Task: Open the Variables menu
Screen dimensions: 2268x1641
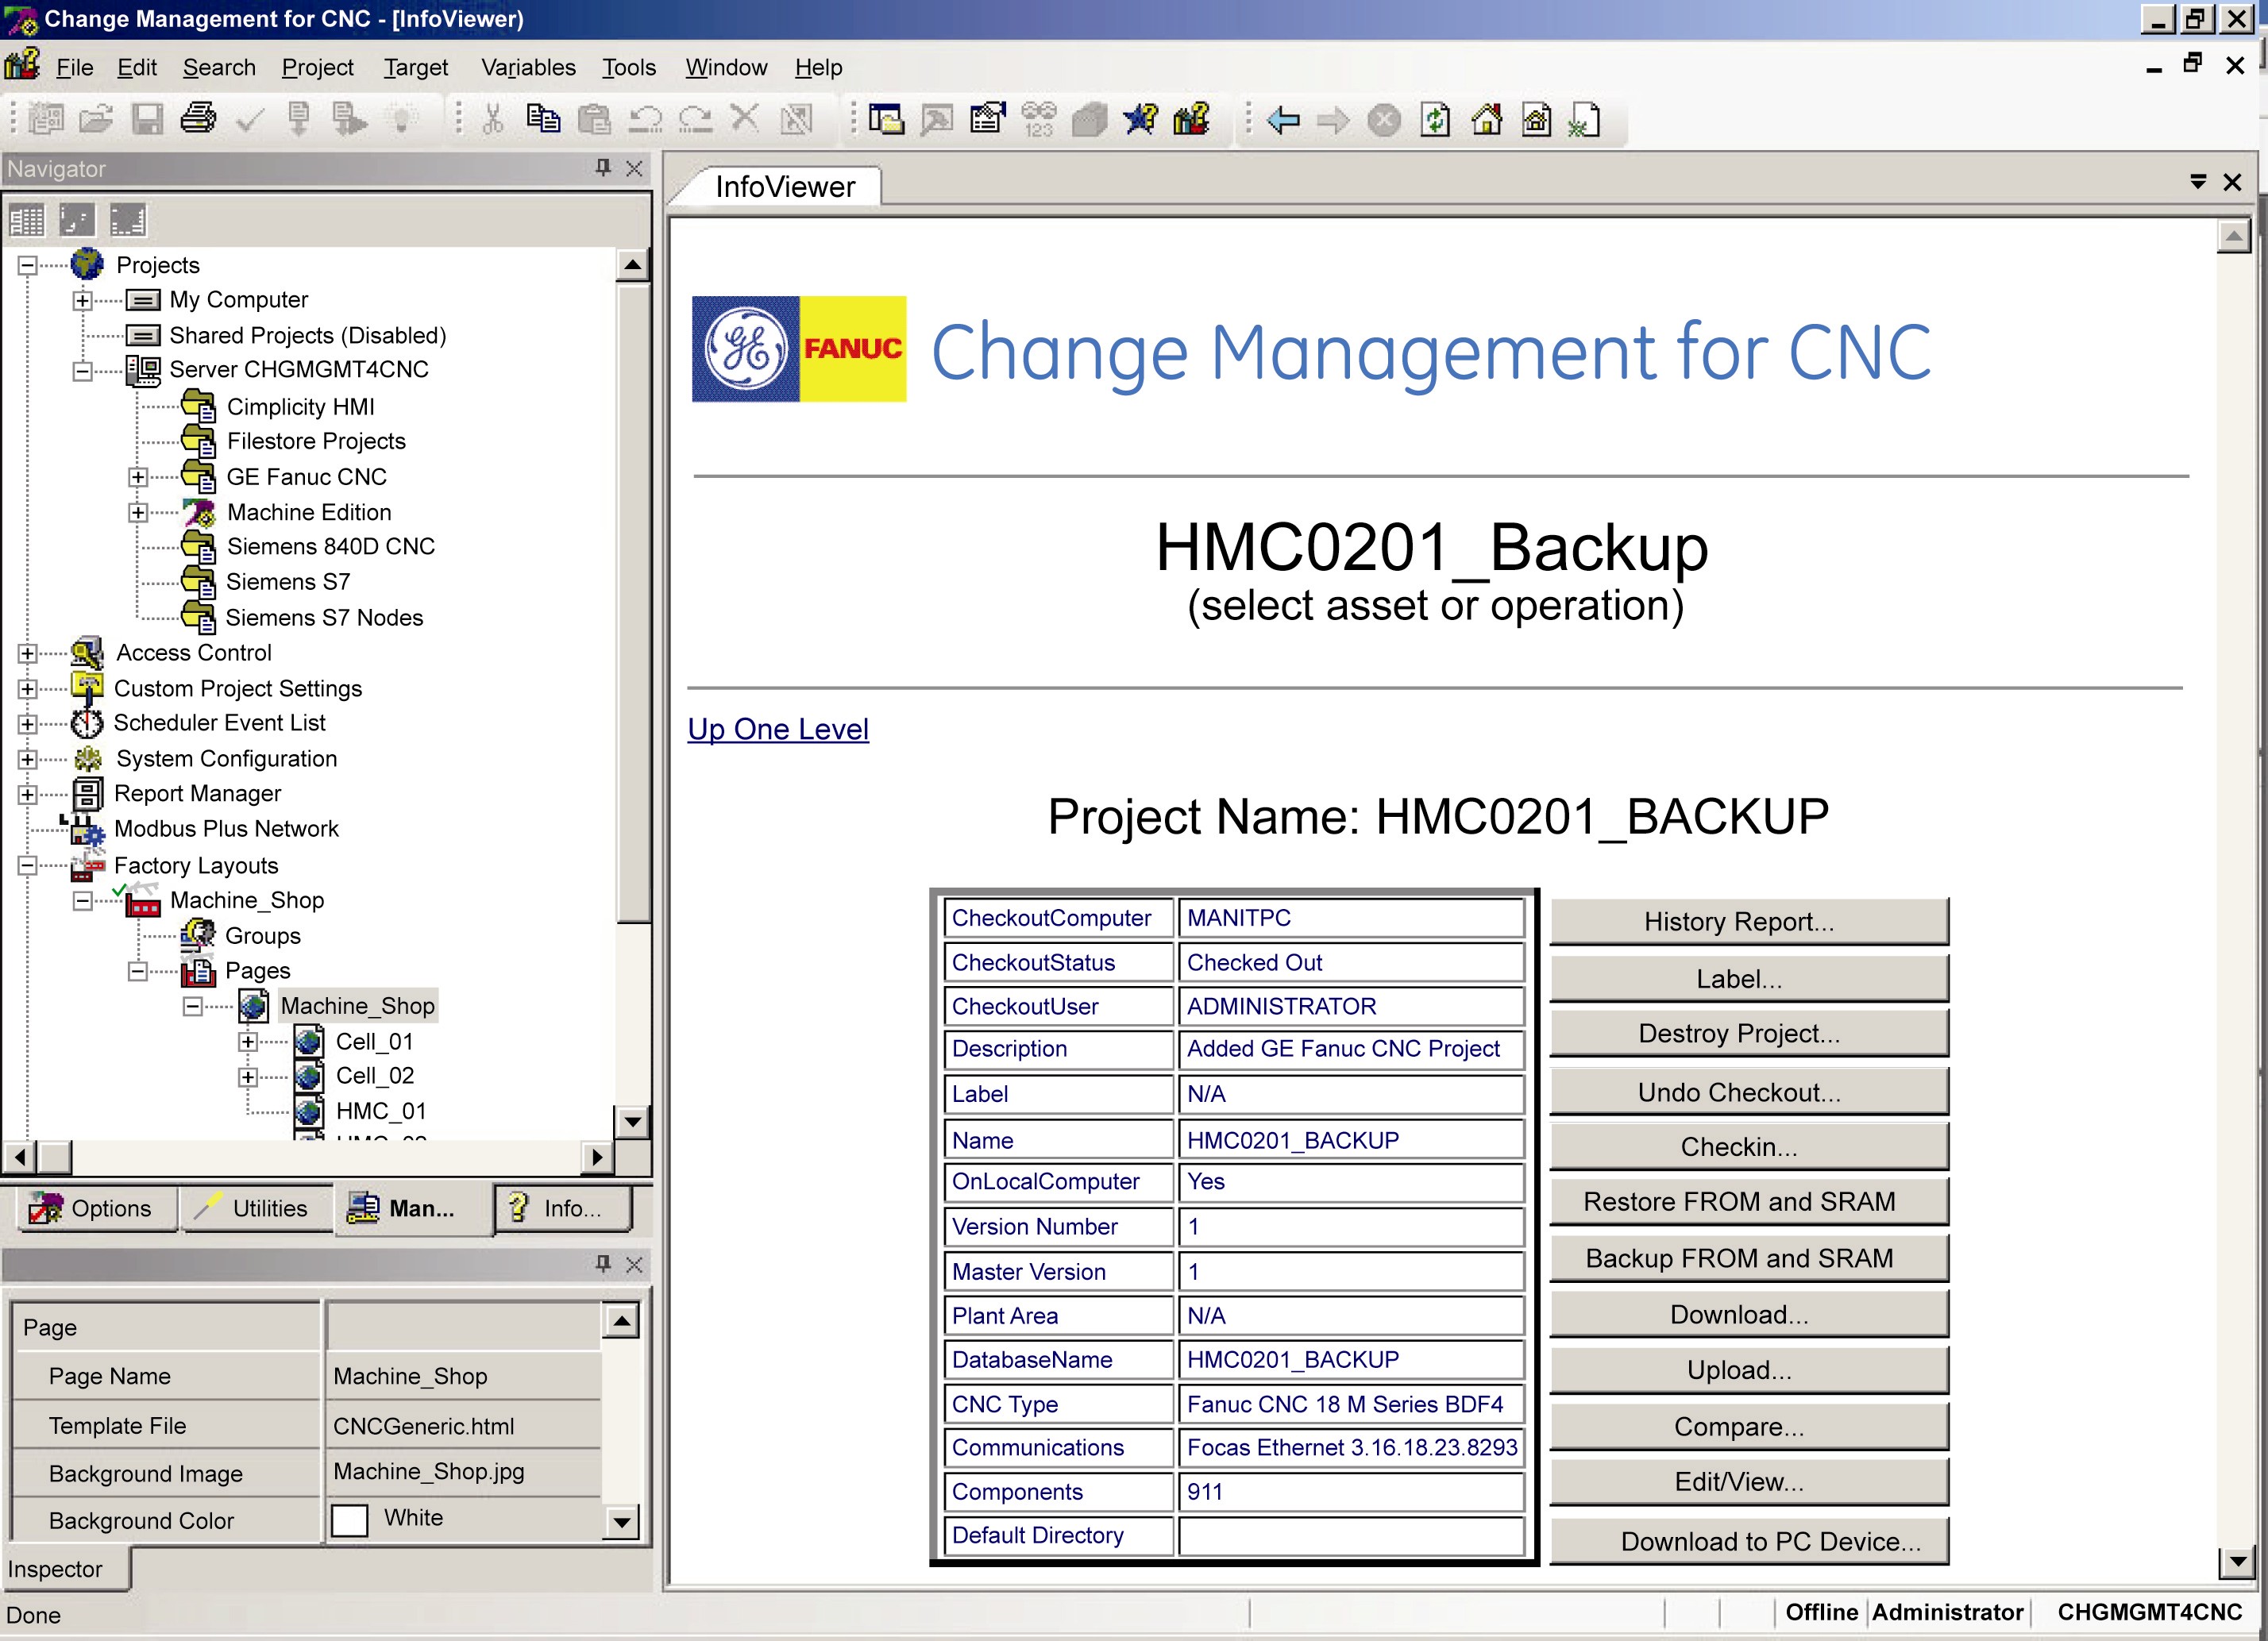Action: (x=528, y=67)
